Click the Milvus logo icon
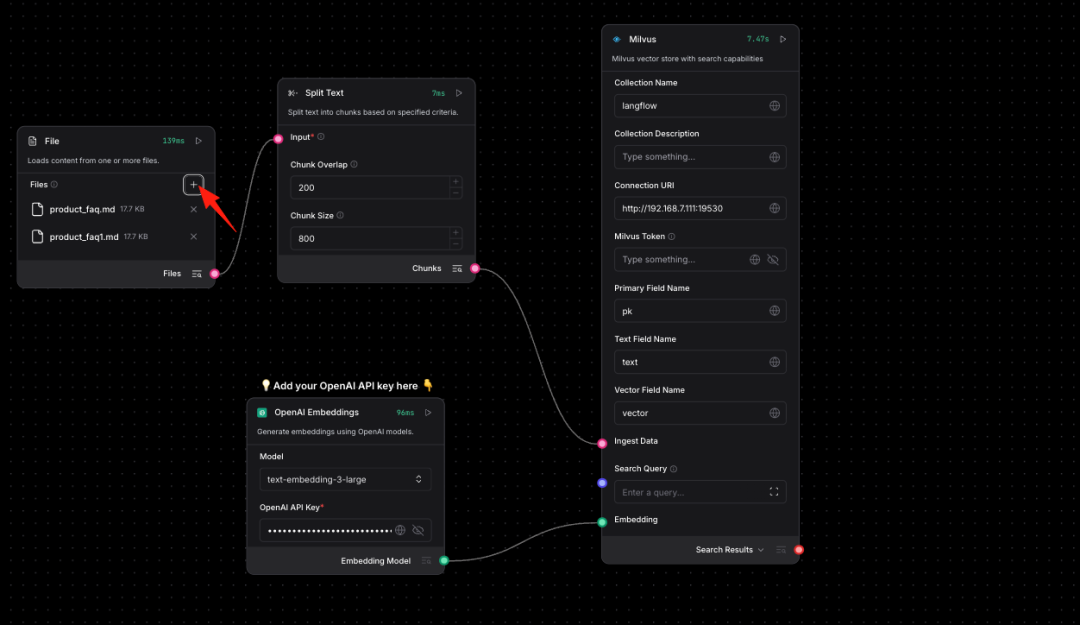The height and width of the screenshot is (625, 1080). (616, 39)
